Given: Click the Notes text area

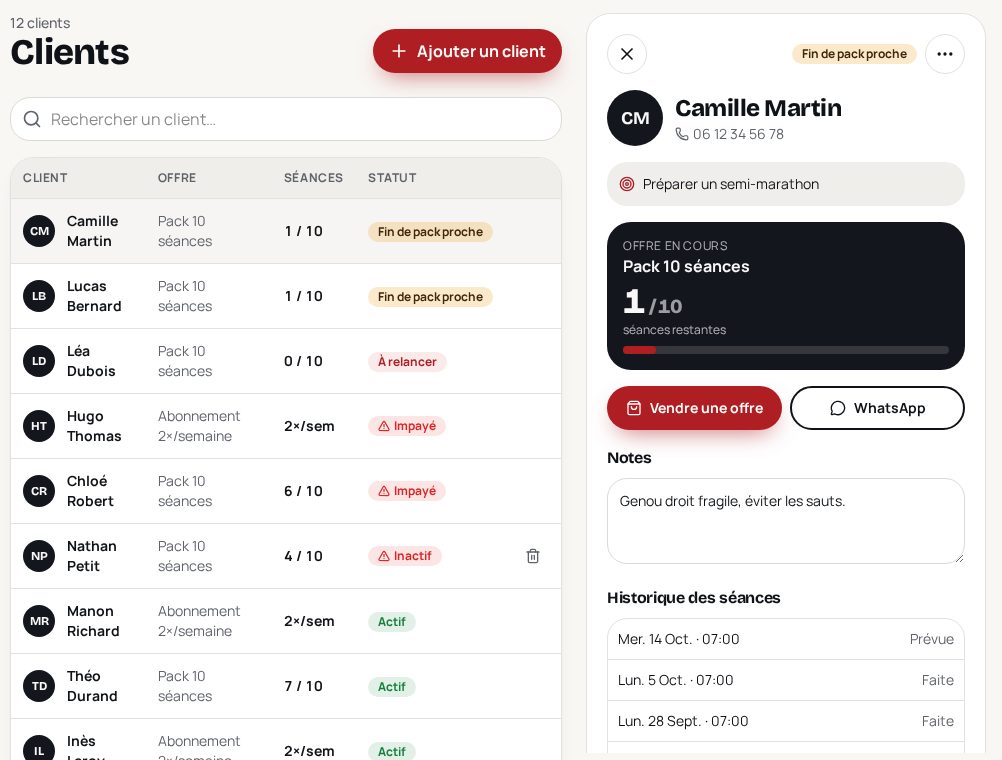Looking at the screenshot, I should pos(785,521).
